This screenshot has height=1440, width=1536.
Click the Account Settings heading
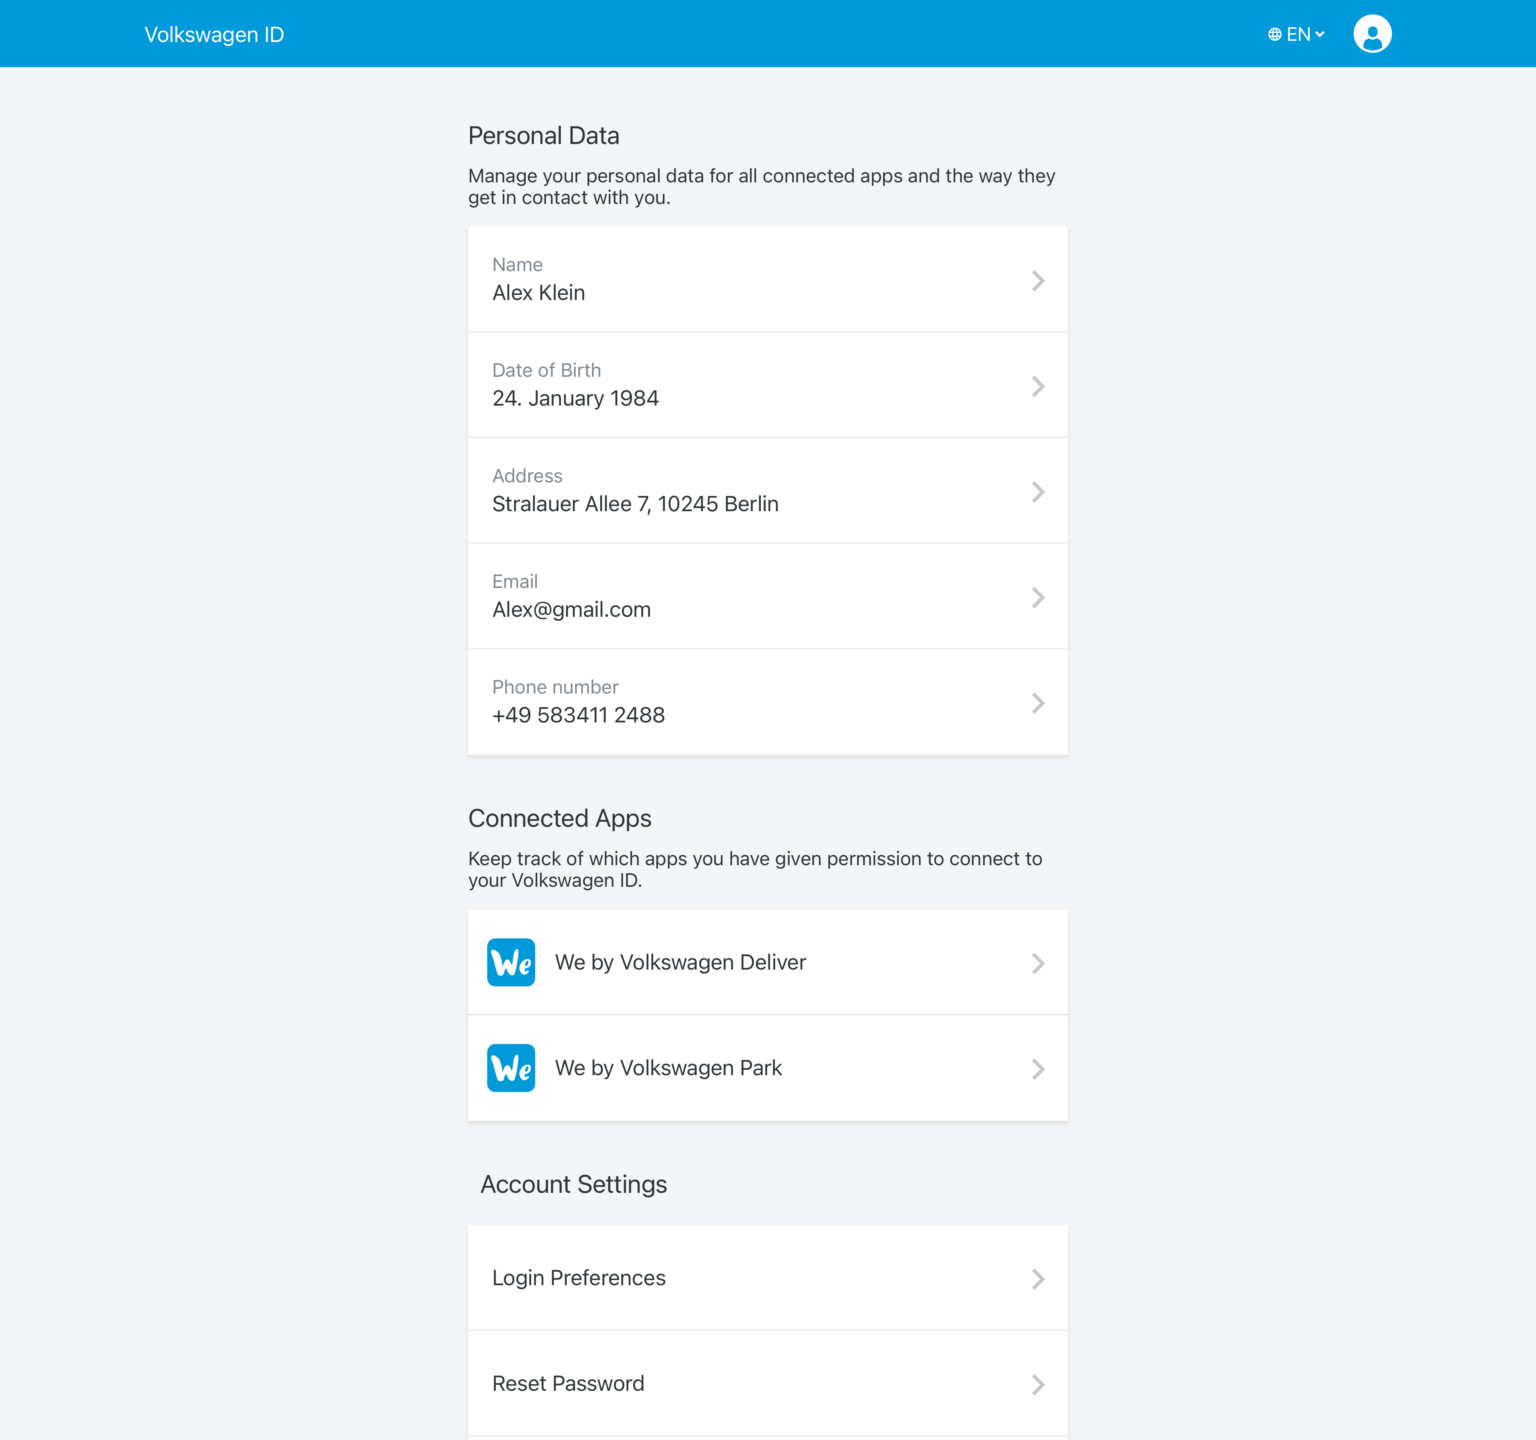(x=574, y=1185)
